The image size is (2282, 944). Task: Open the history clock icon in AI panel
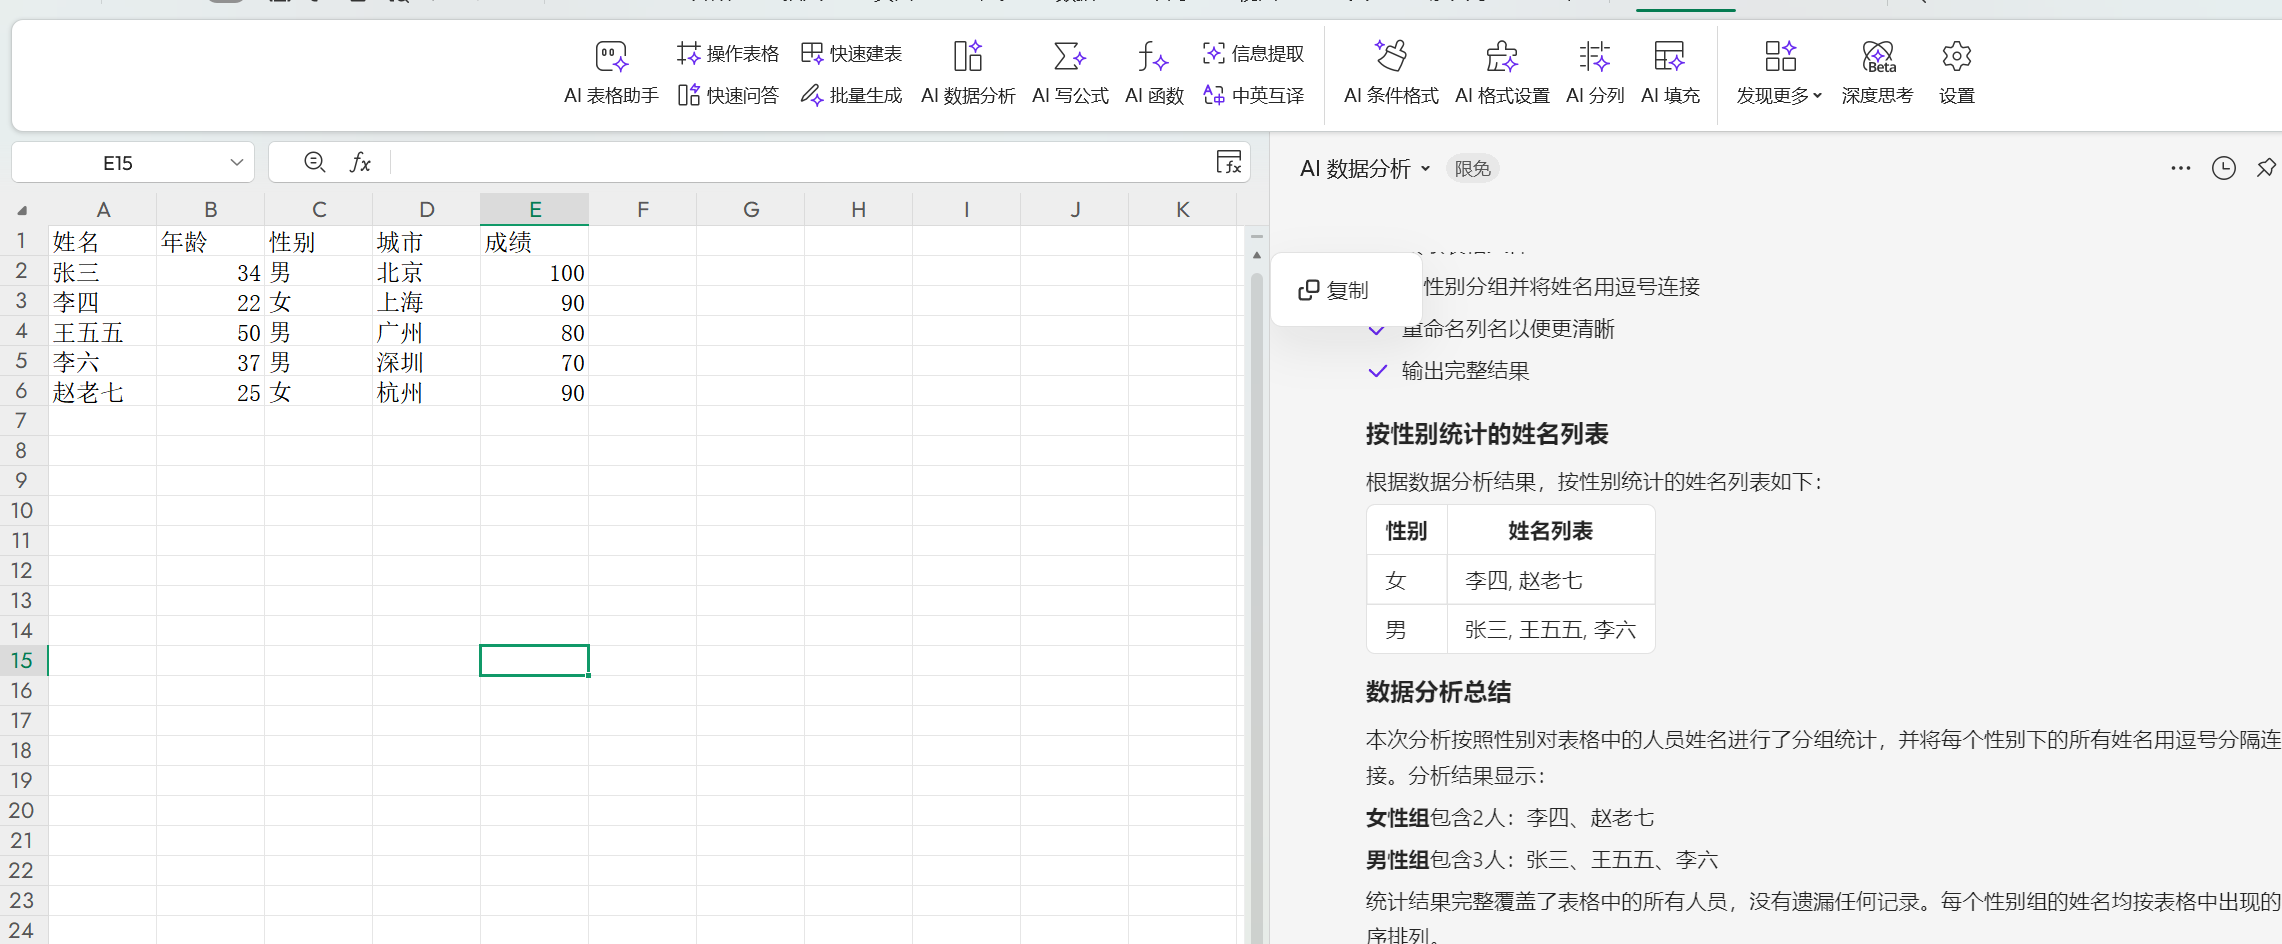[x=2224, y=168]
